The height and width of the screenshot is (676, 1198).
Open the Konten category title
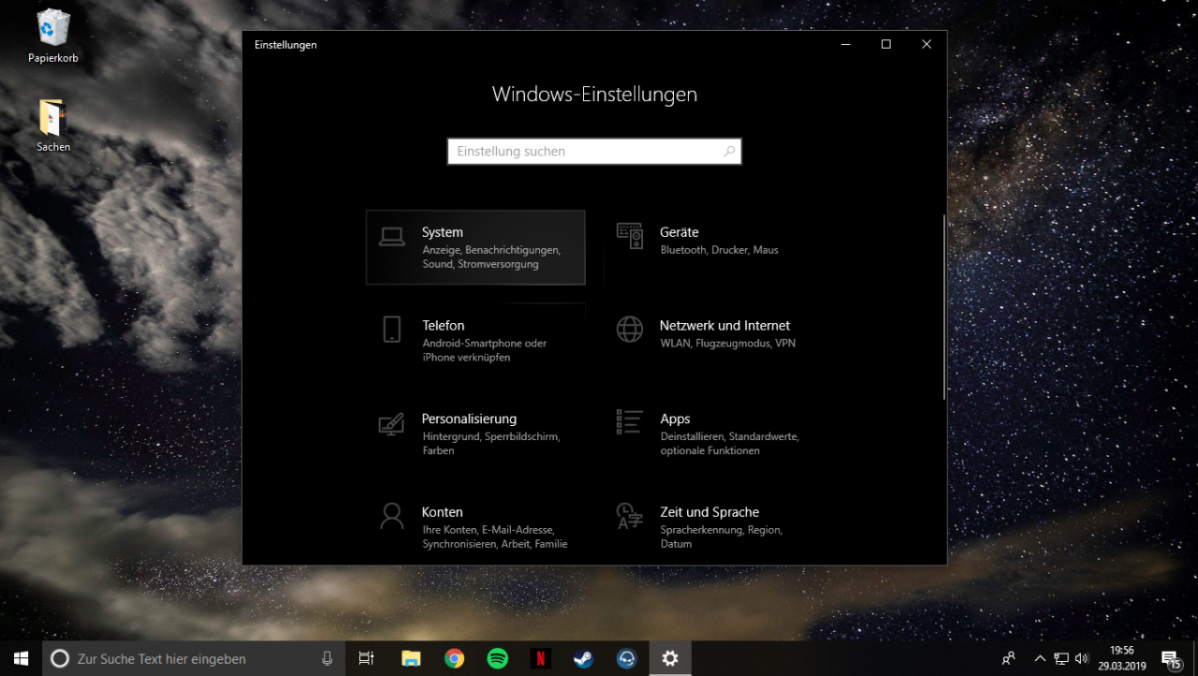pos(442,512)
